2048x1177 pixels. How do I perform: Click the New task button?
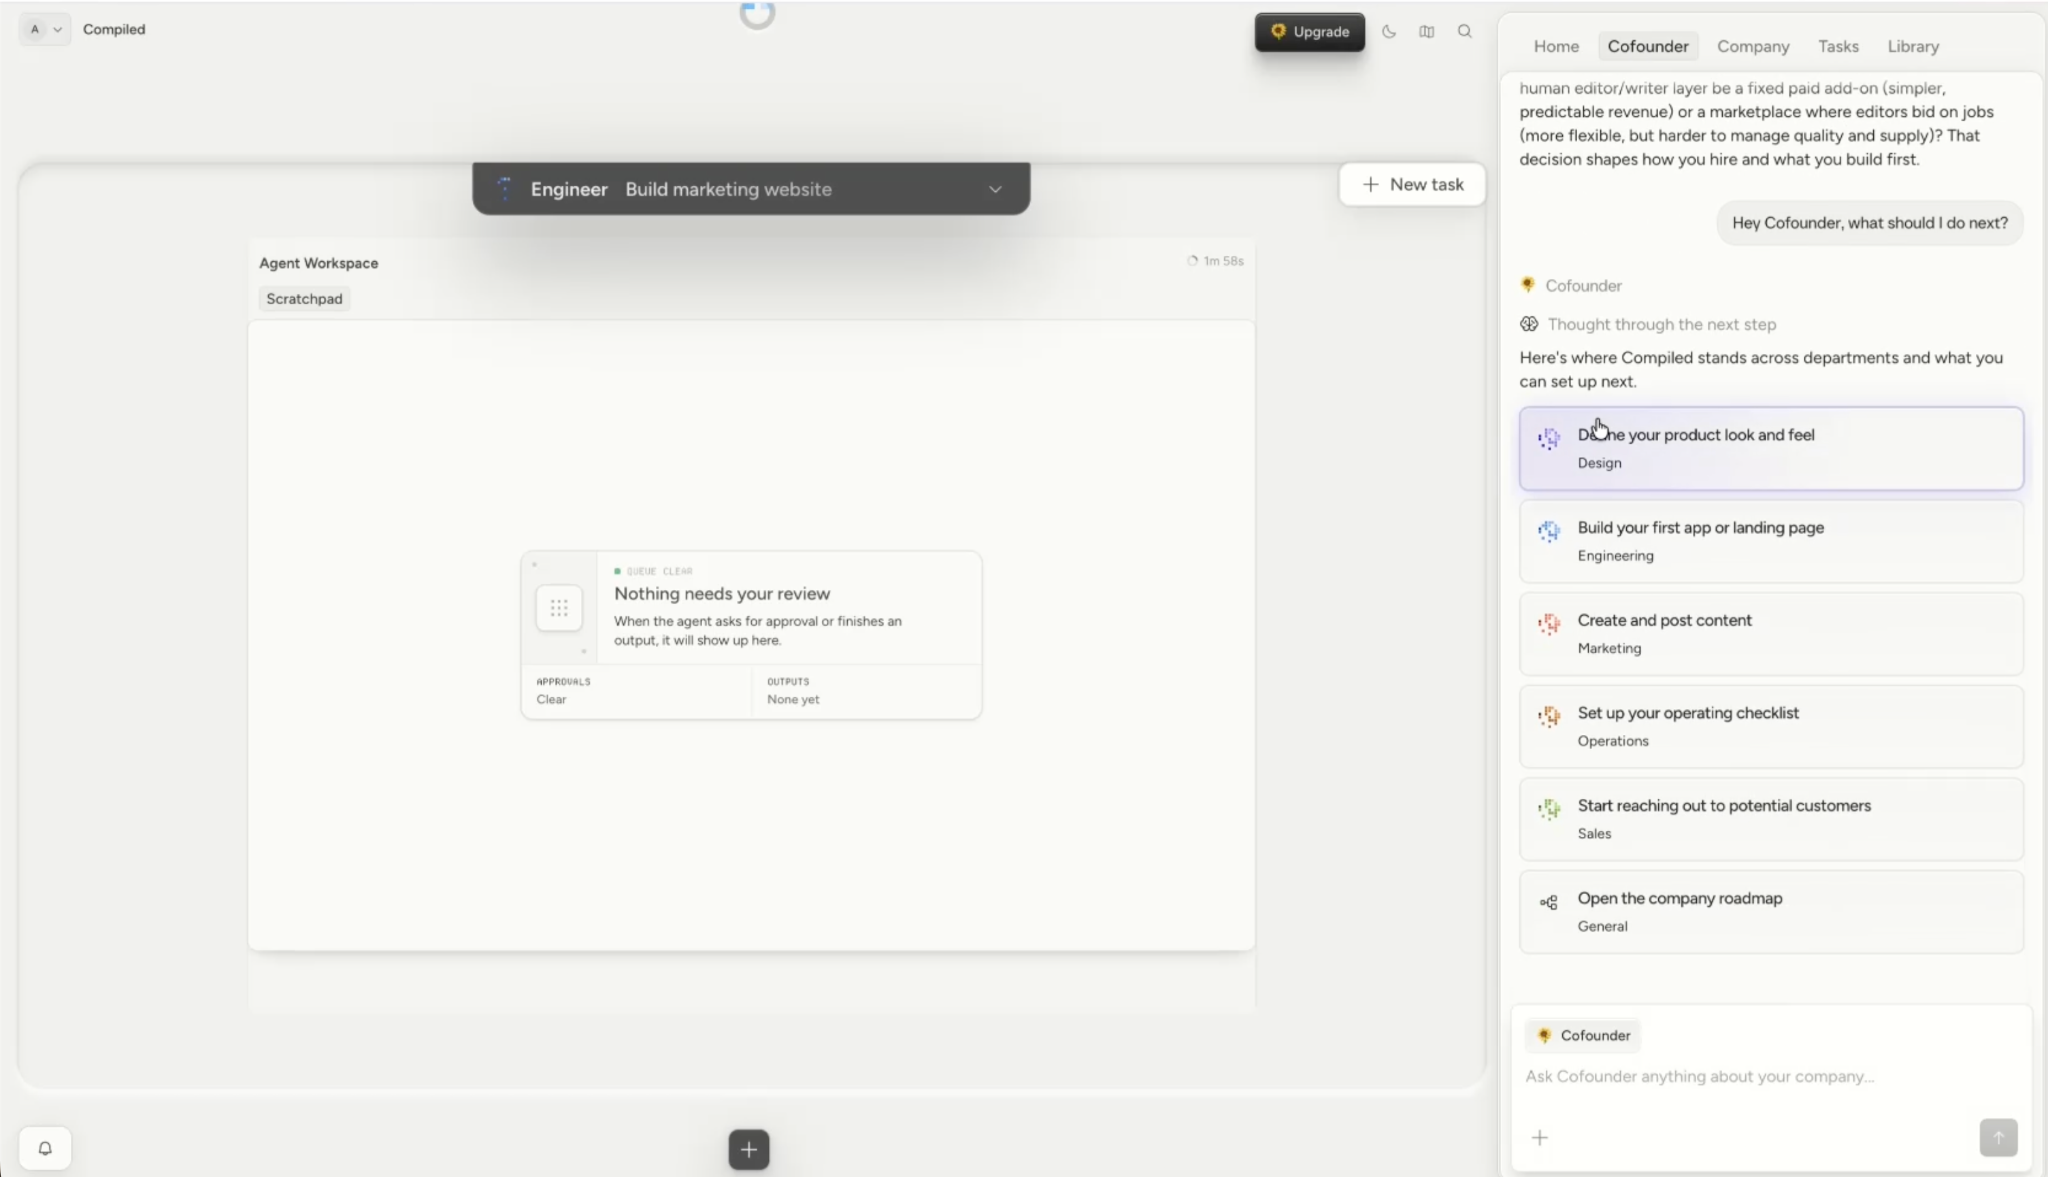[x=1412, y=184]
